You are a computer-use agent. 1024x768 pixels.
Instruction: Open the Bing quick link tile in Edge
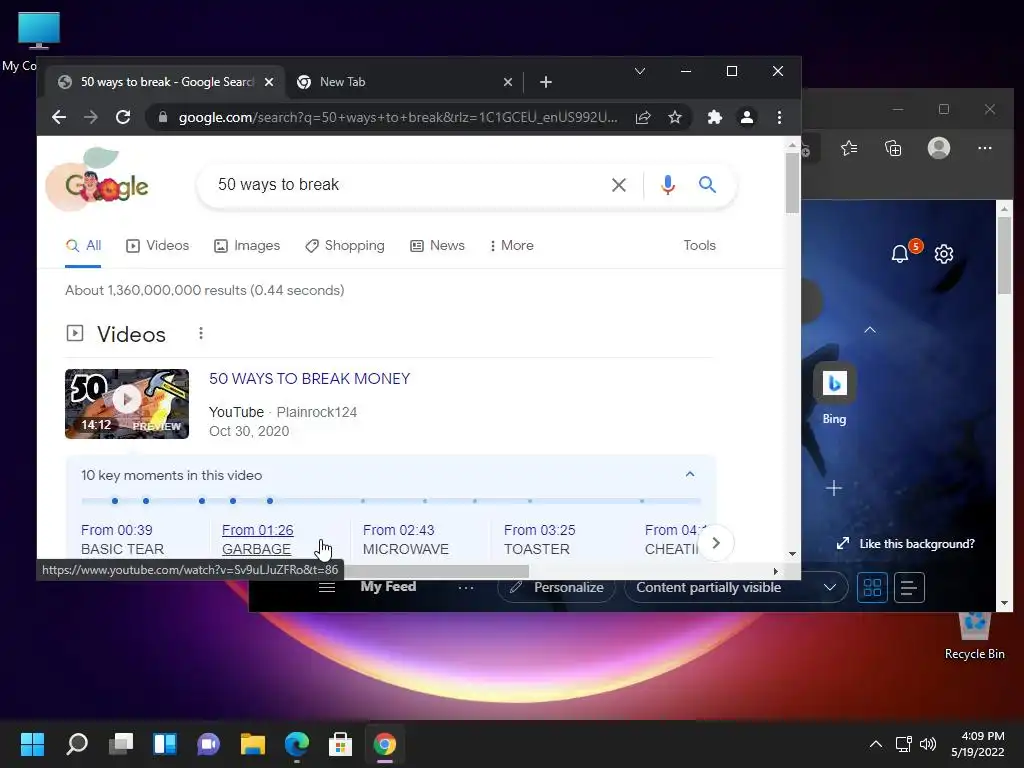click(834, 393)
